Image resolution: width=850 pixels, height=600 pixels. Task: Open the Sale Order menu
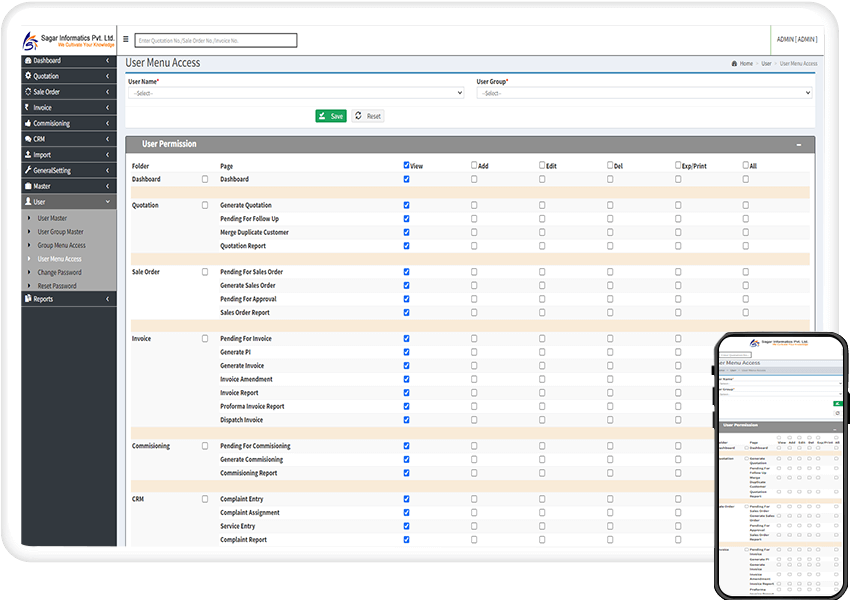69,92
